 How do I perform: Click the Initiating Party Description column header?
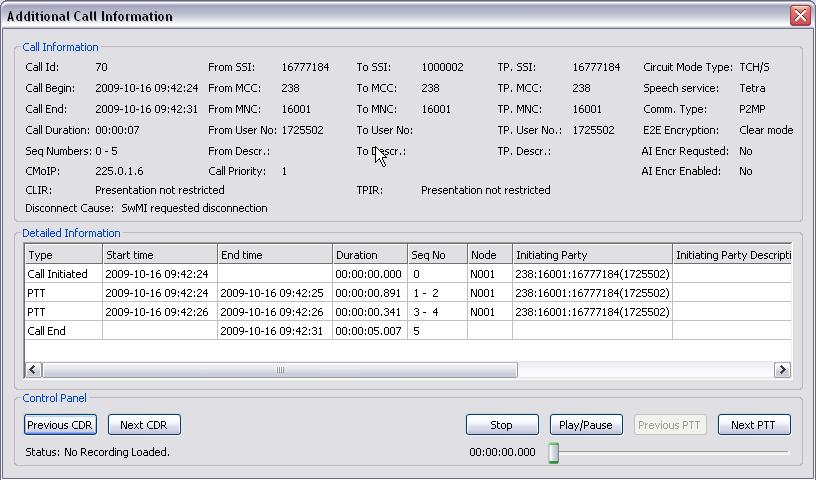click(x=732, y=255)
